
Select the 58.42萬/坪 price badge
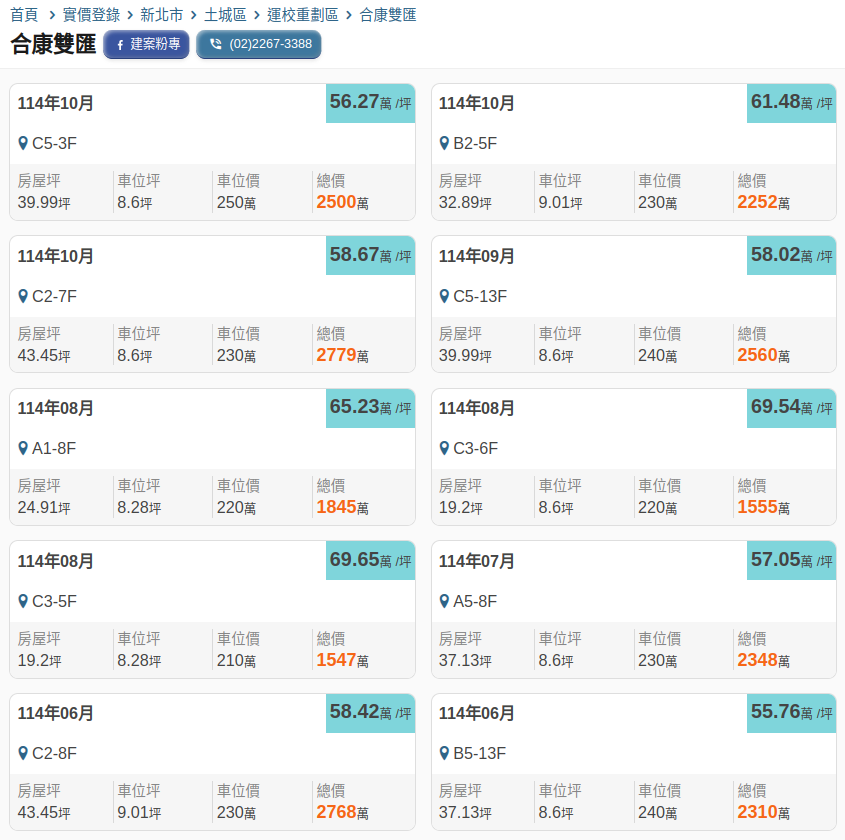coord(370,713)
